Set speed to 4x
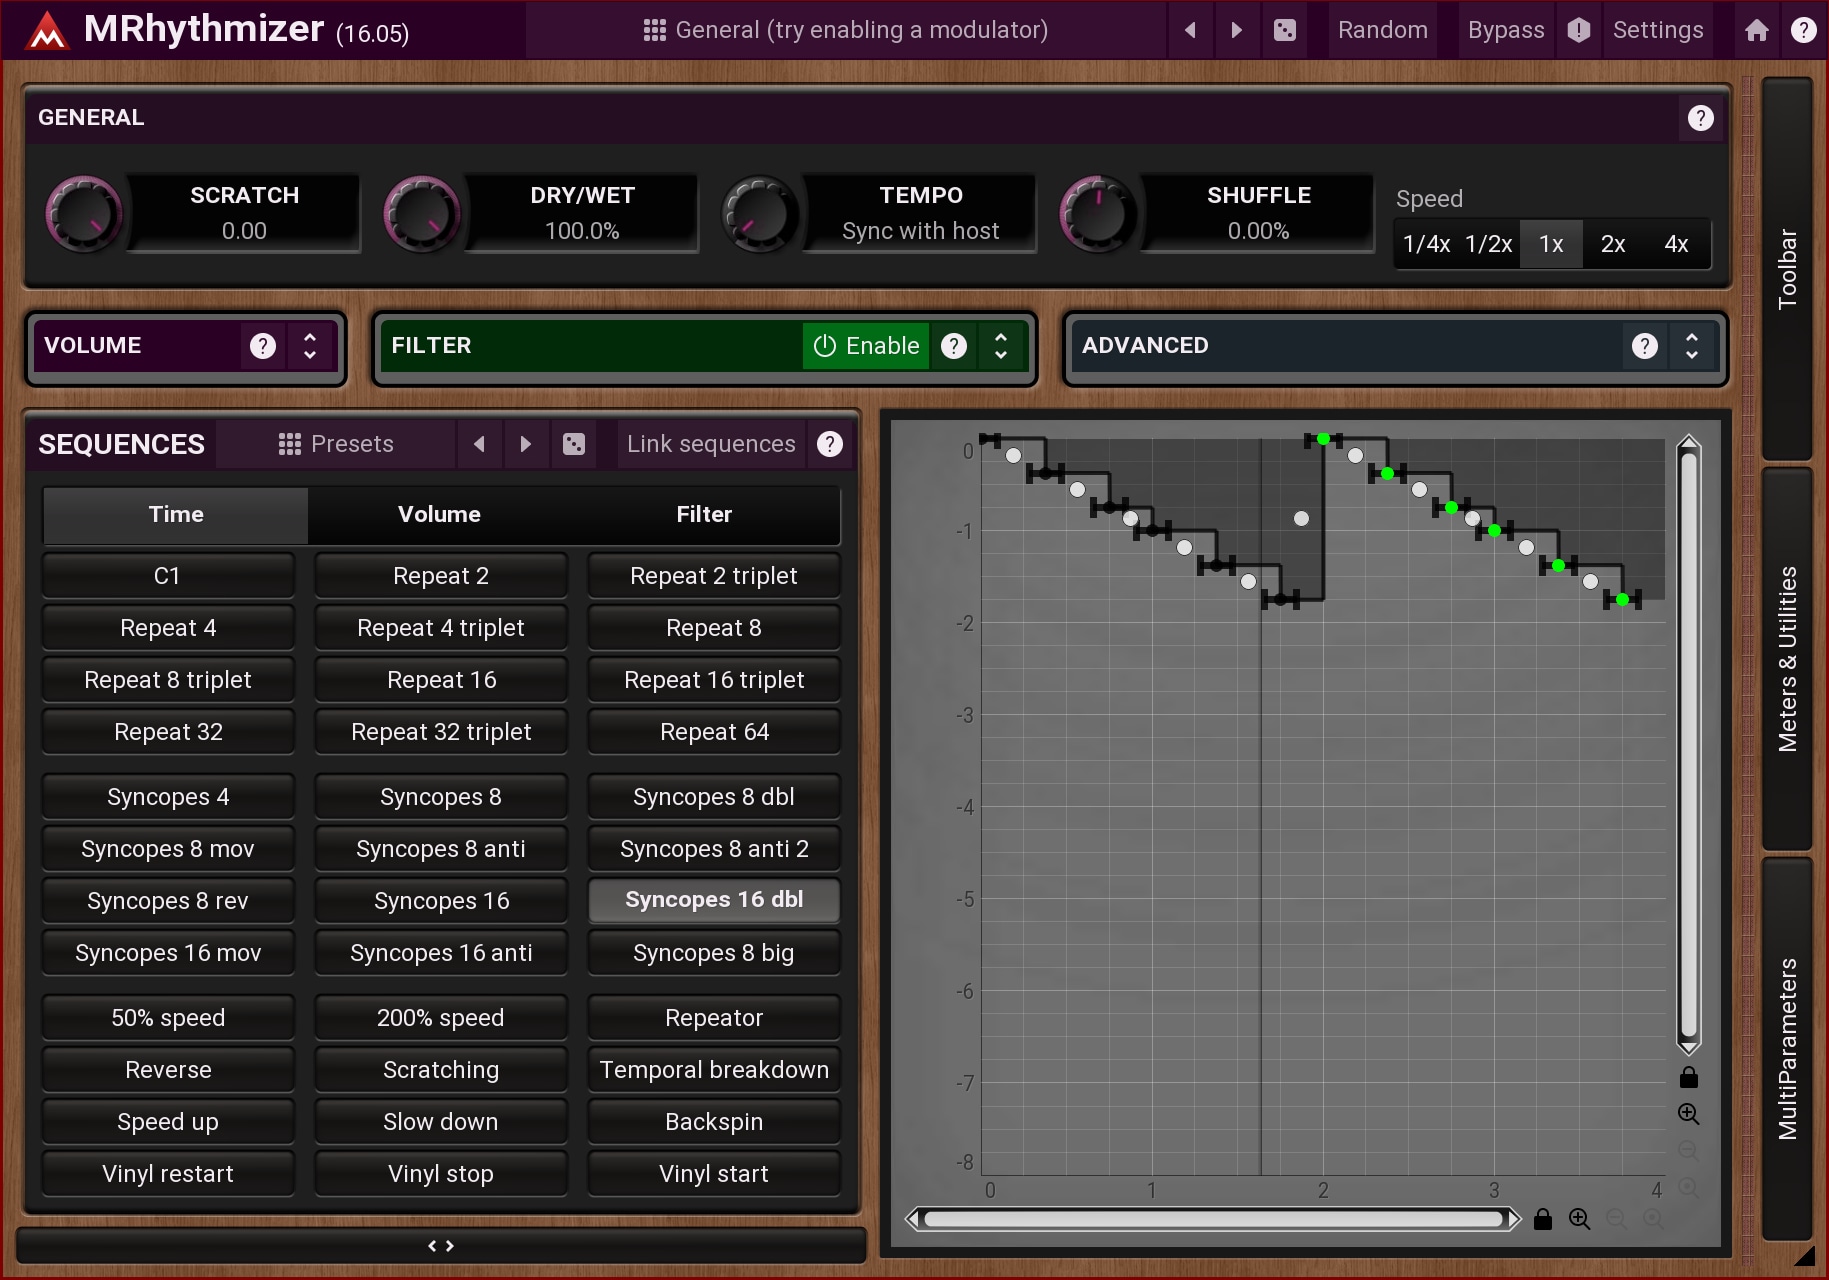This screenshot has height=1280, width=1829. click(1676, 244)
